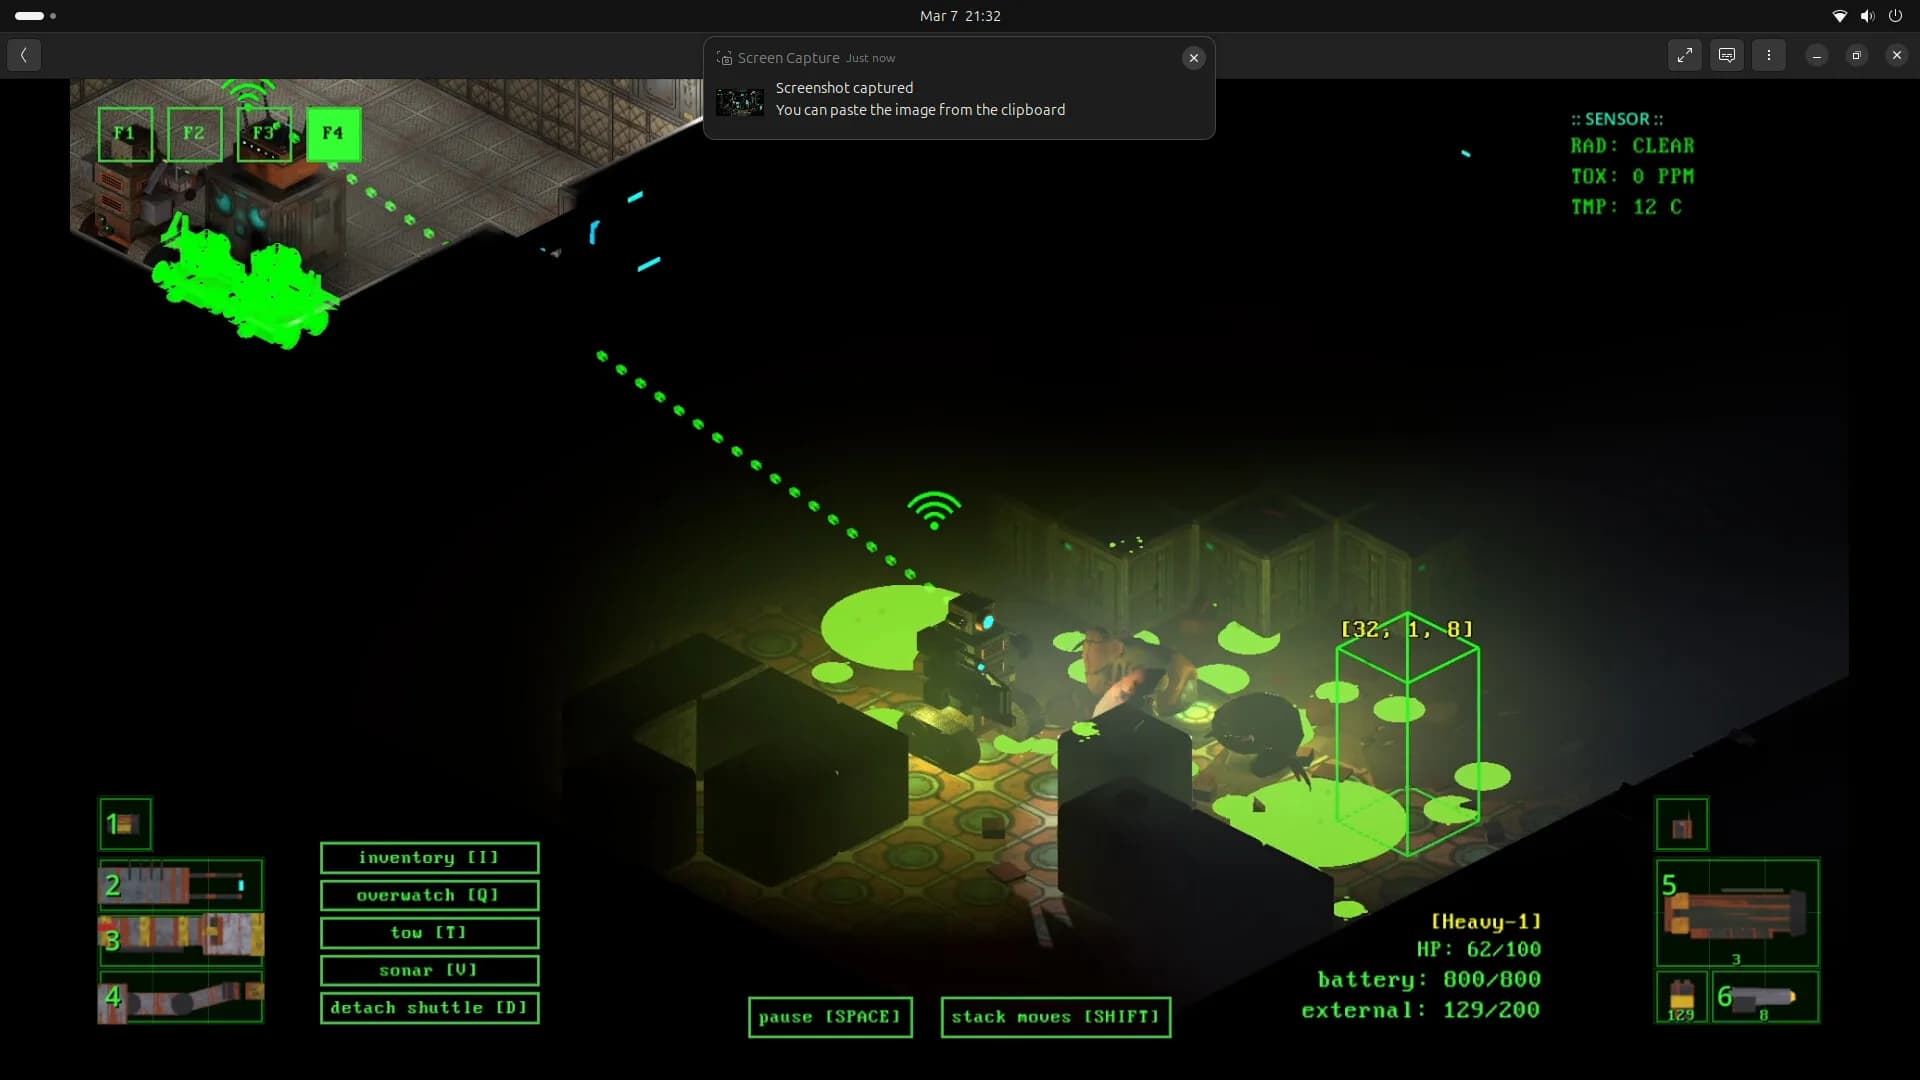Activate overwatch [Q] mode

[x=429, y=895]
